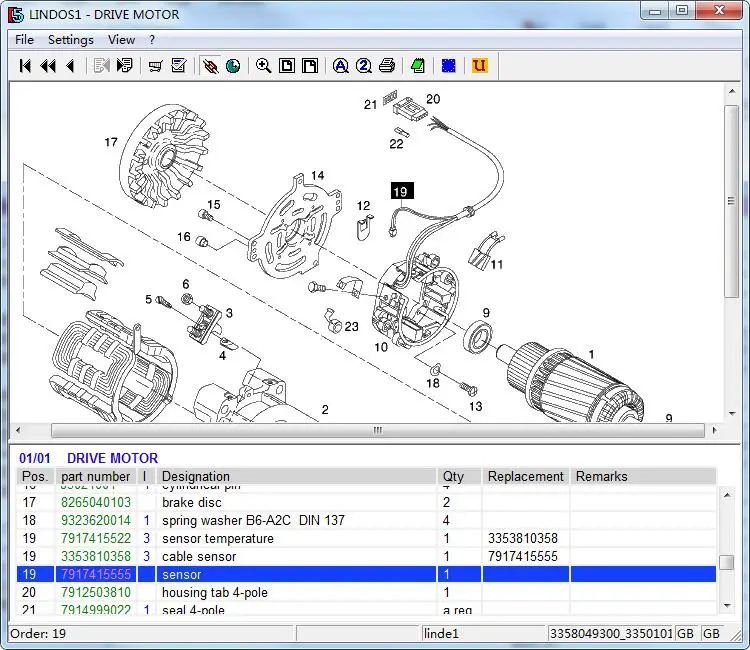Click callout number 17 on the diagram
The image size is (750, 650).
click(111, 142)
